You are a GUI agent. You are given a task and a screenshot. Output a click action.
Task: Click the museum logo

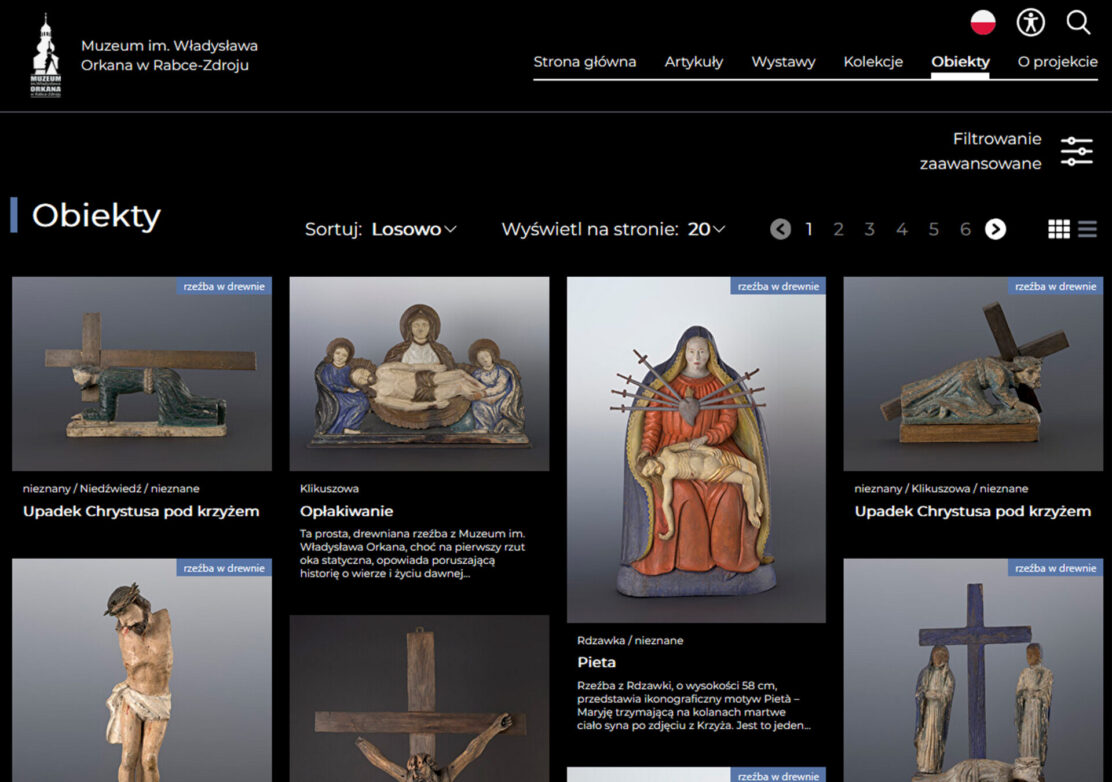point(46,56)
